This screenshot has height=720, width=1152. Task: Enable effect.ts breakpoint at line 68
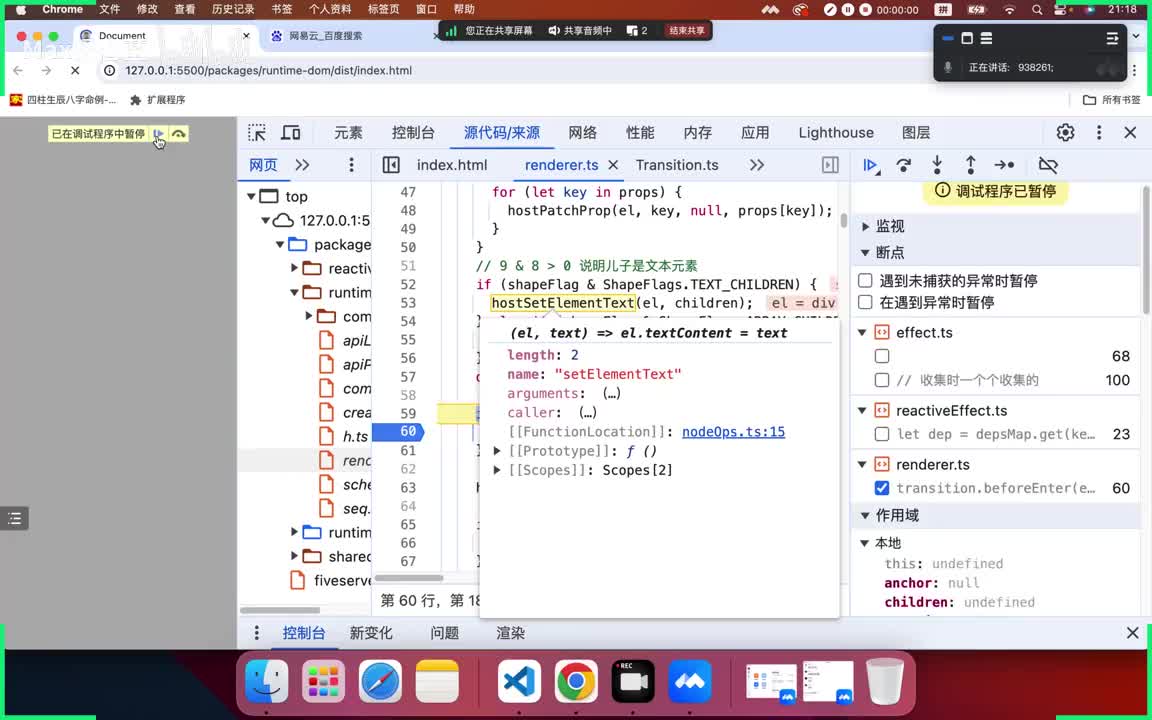point(882,356)
